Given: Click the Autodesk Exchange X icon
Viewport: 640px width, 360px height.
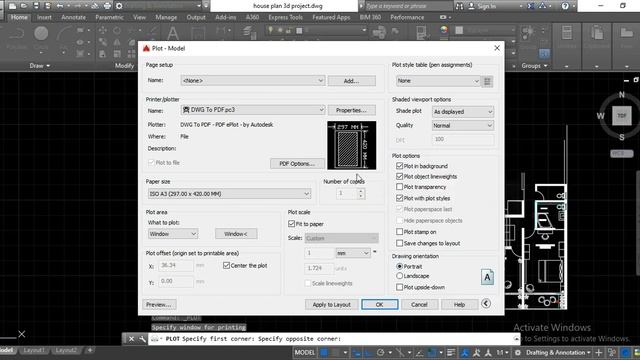Looking at the screenshot, I should 530,6.
